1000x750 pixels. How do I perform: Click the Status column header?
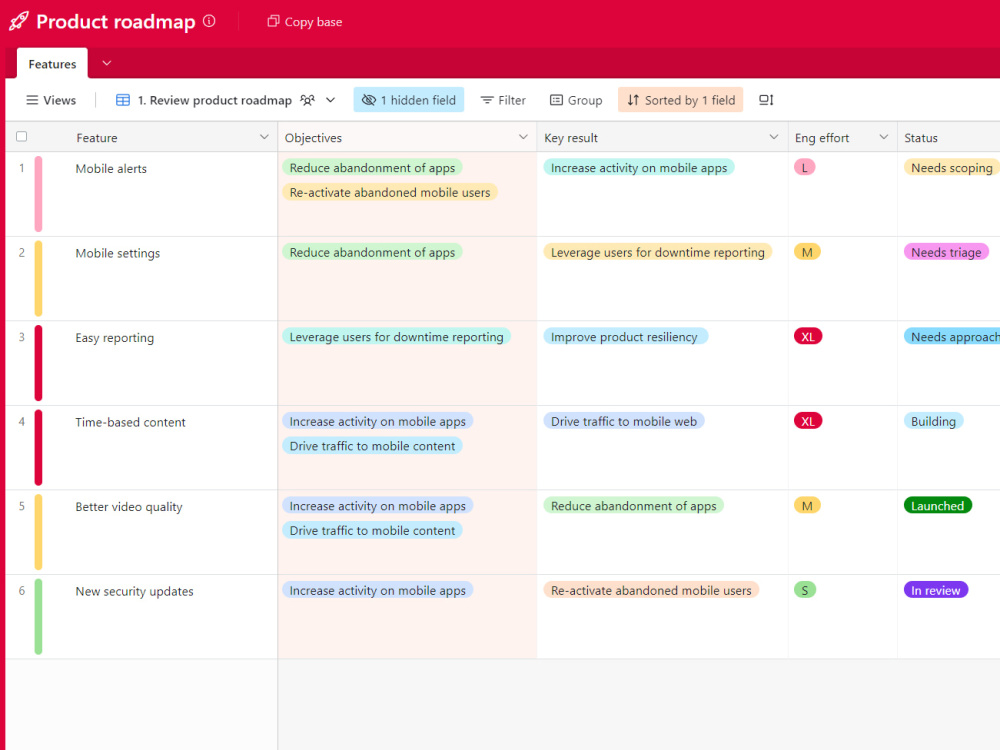tap(948, 137)
